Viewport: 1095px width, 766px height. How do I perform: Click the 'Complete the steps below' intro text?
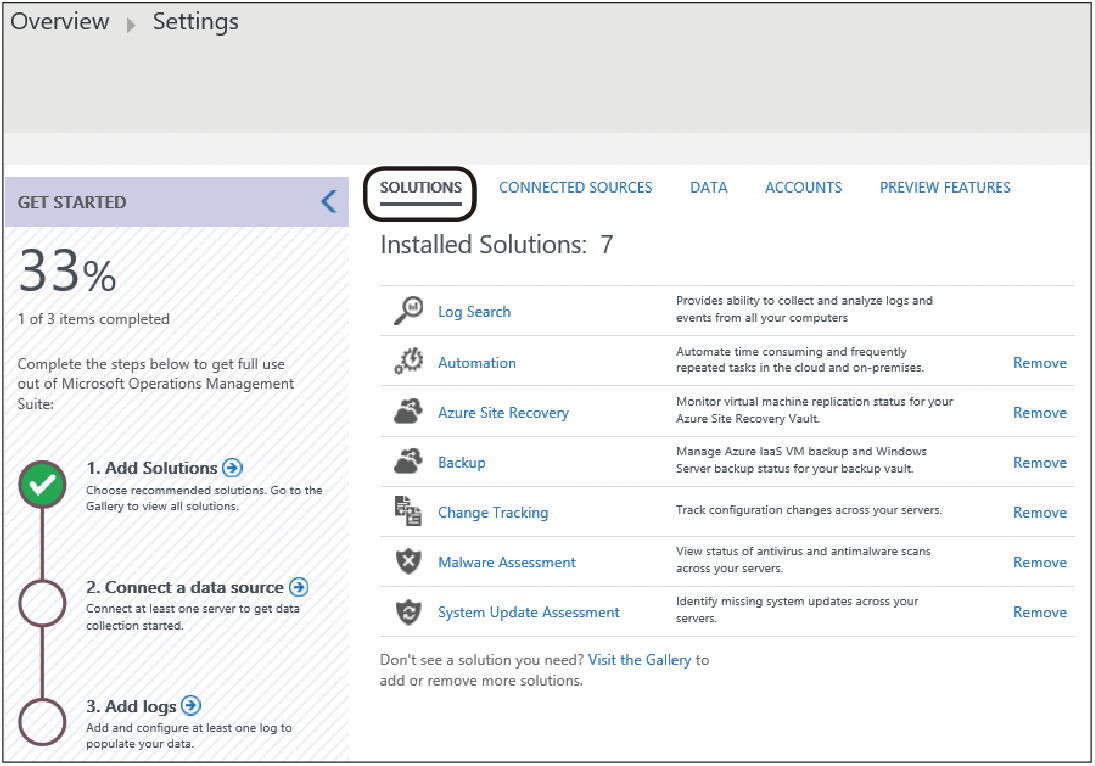pyautogui.click(x=156, y=383)
